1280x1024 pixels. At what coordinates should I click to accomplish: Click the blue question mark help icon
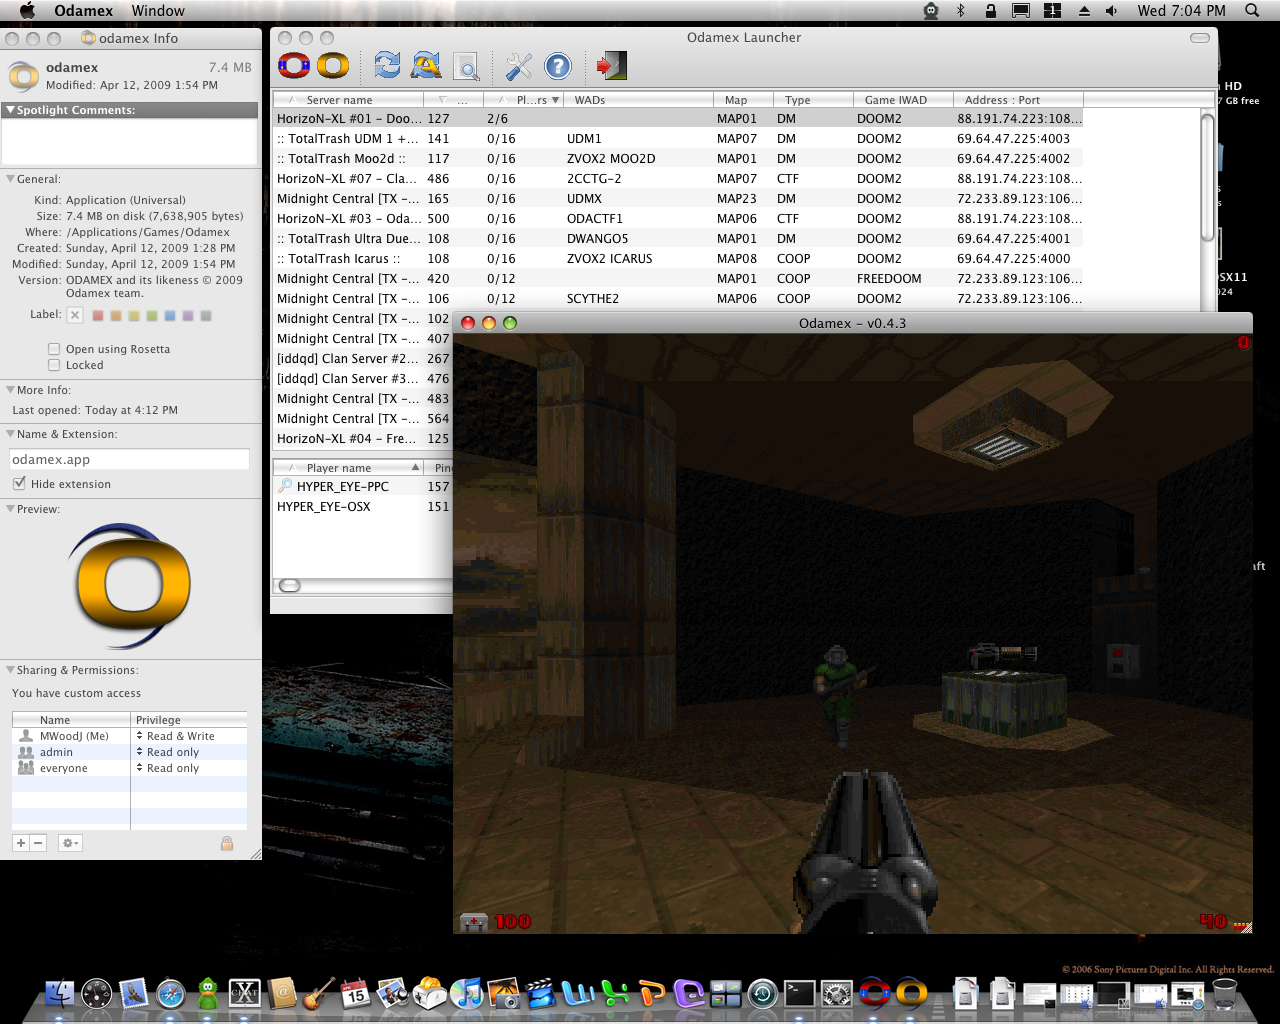click(x=557, y=66)
